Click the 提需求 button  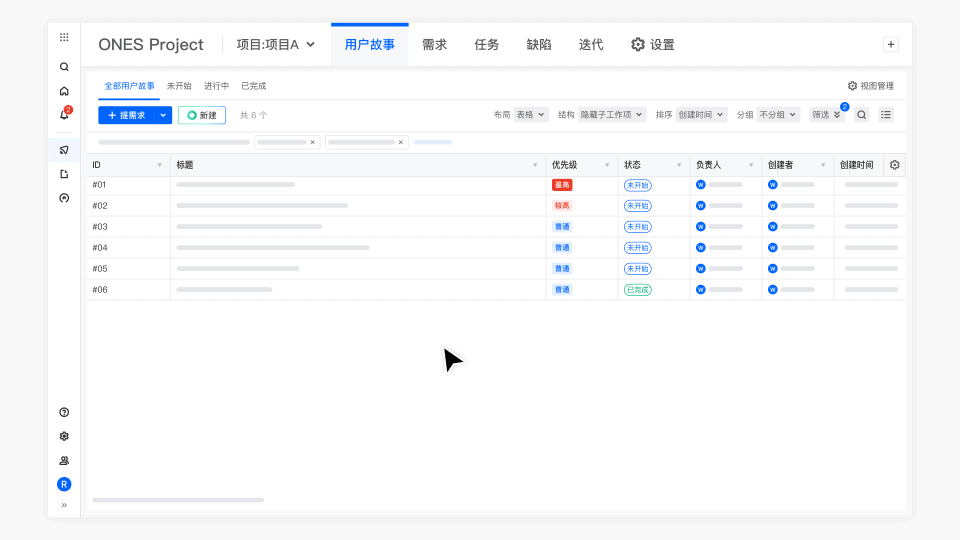click(127, 115)
